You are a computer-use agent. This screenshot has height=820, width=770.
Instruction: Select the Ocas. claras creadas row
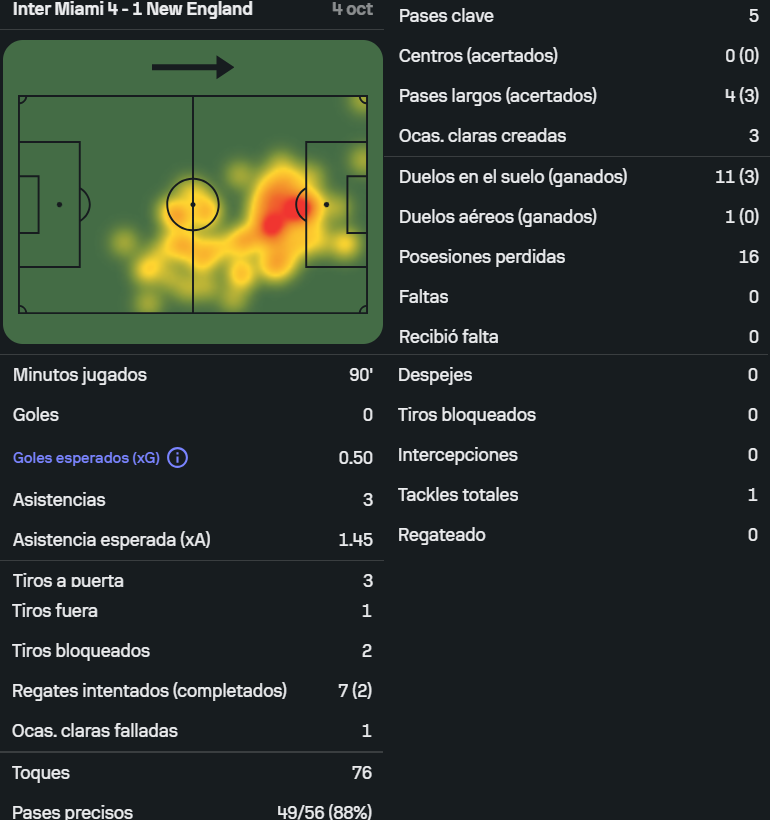[577, 136]
